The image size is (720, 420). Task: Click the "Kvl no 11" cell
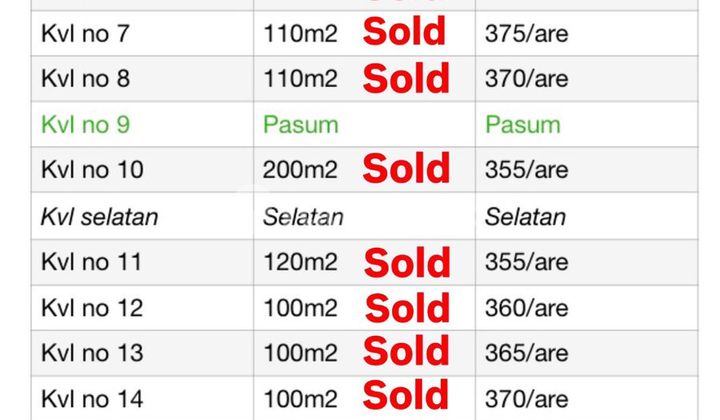(91, 262)
